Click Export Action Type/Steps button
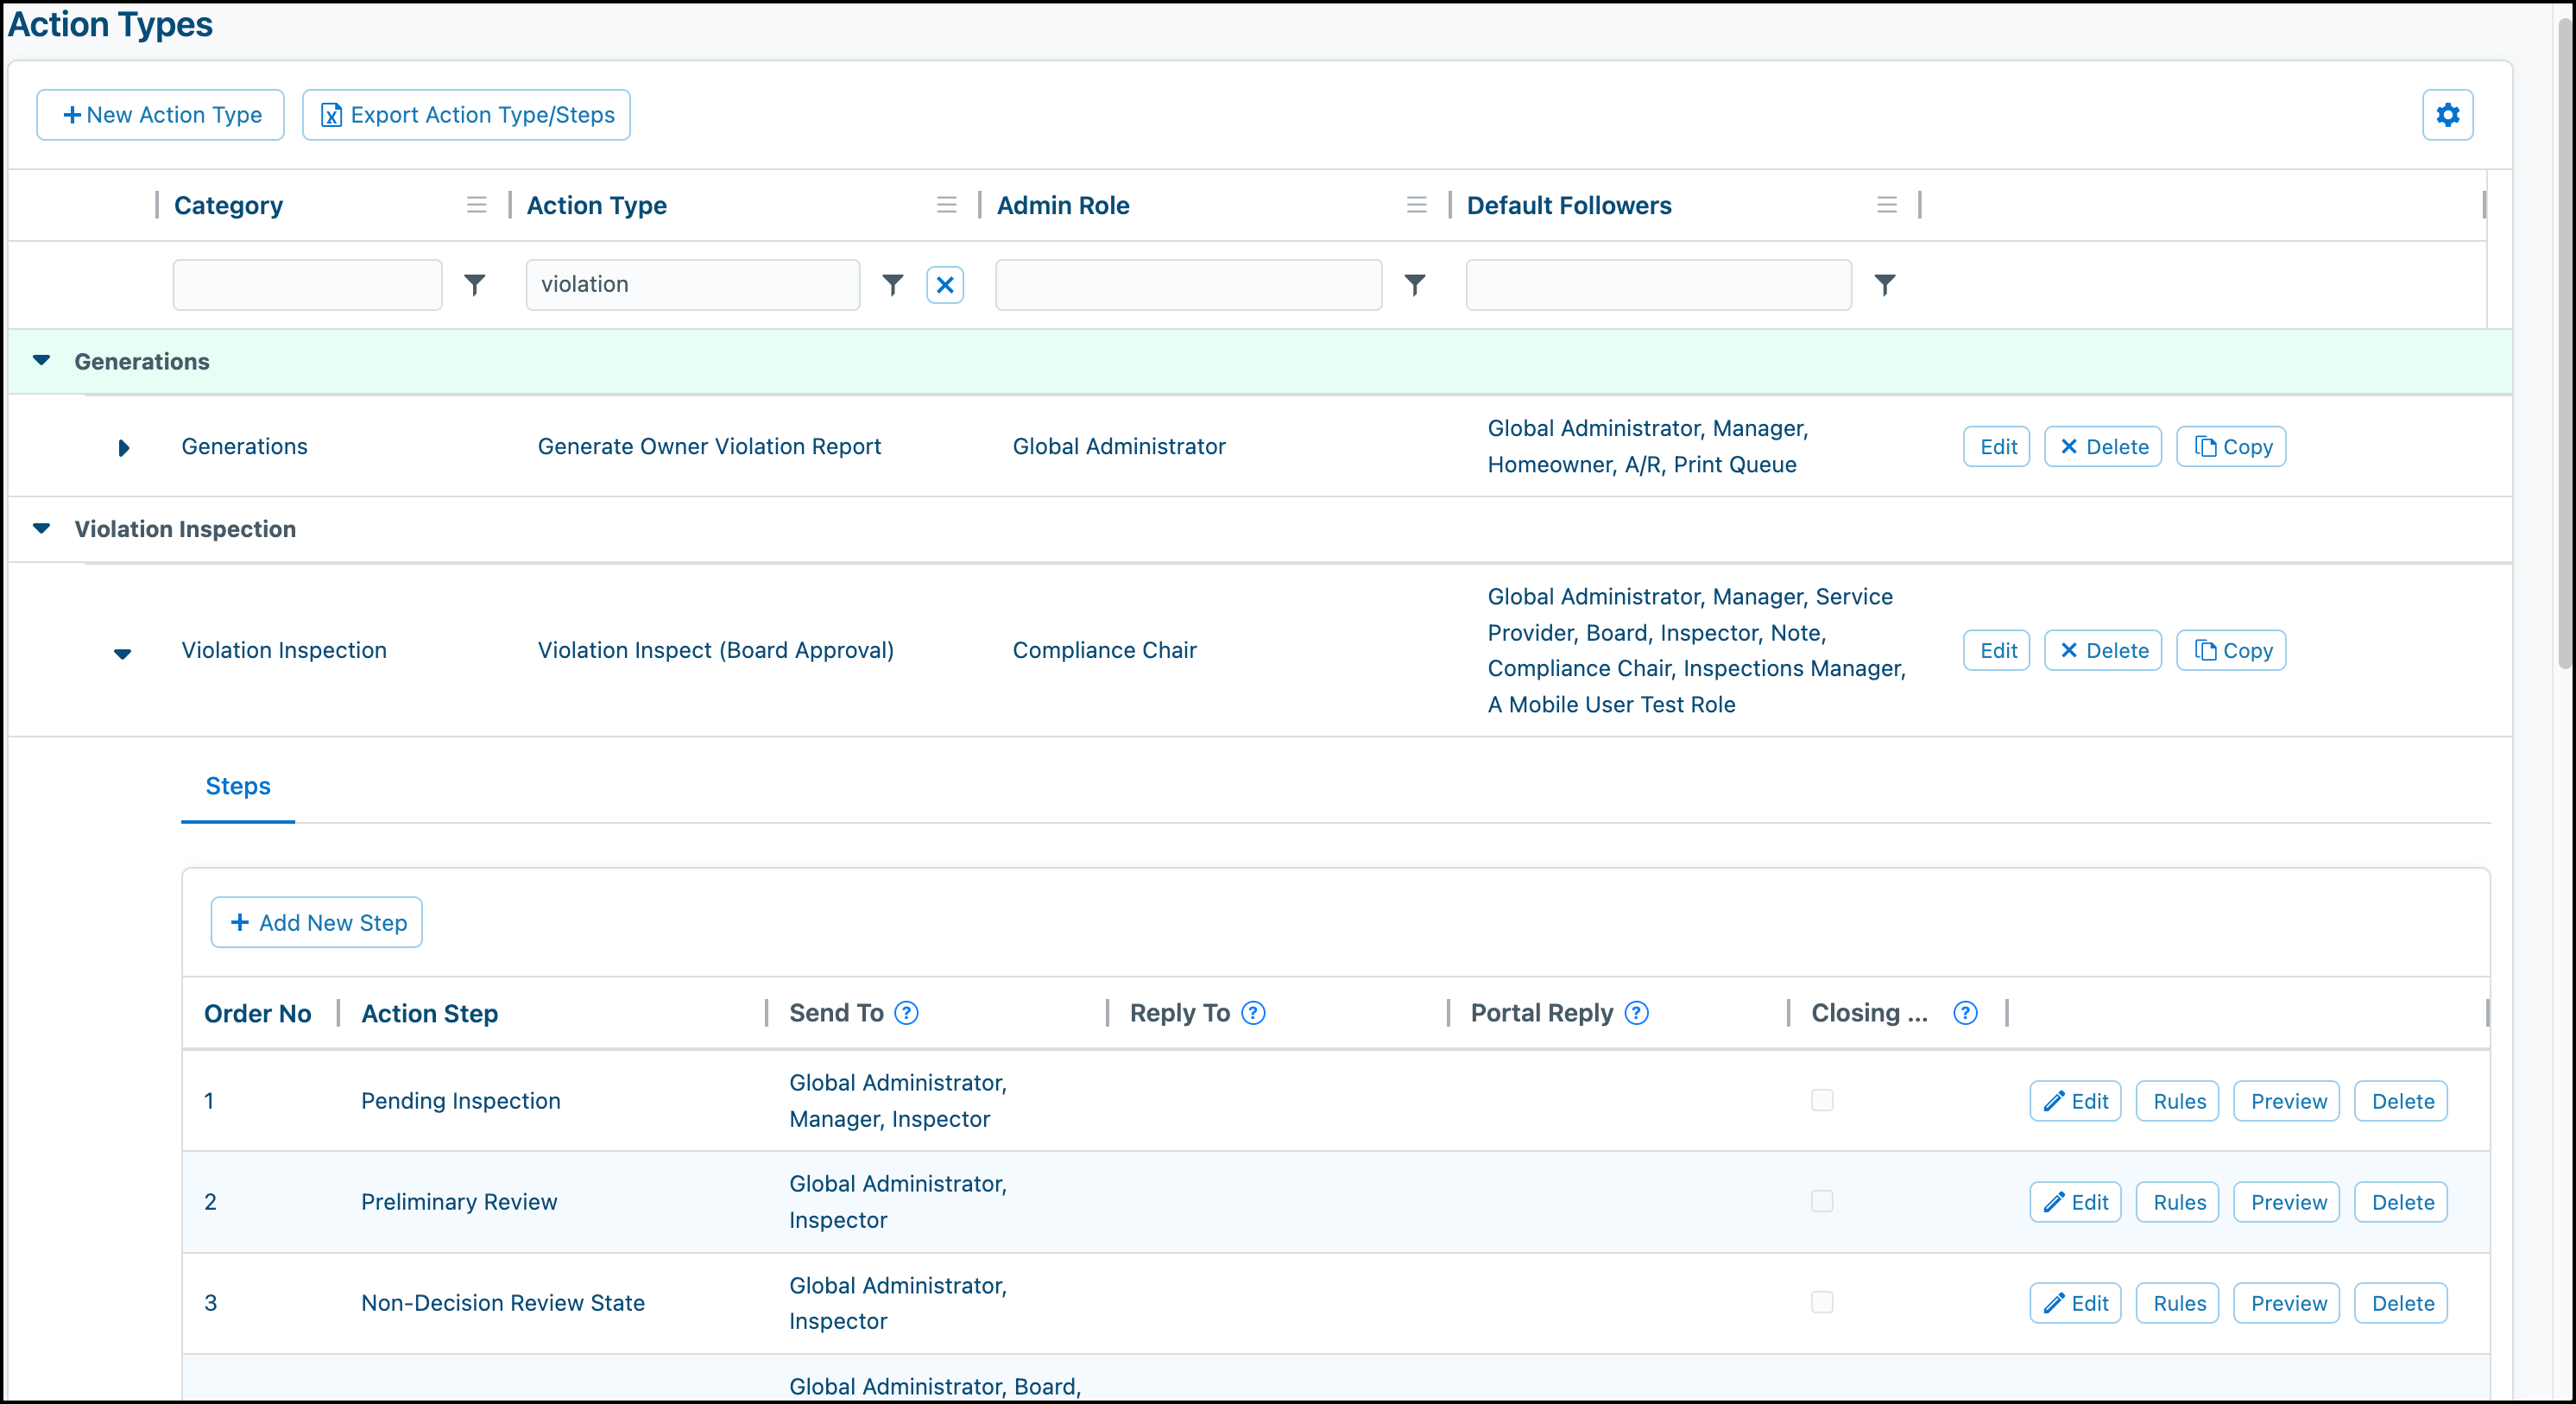Screen dimensions: 2576x1404 pos(466,115)
